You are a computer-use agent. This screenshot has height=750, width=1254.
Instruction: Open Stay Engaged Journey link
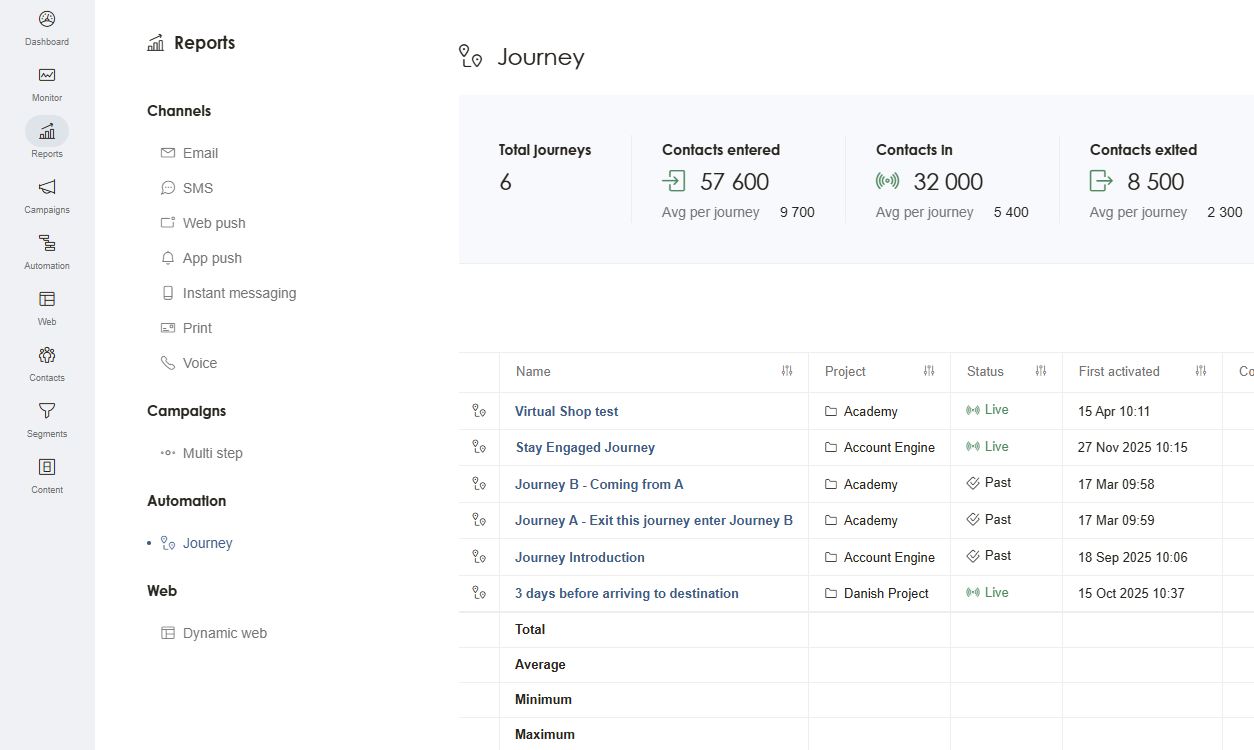point(585,447)
